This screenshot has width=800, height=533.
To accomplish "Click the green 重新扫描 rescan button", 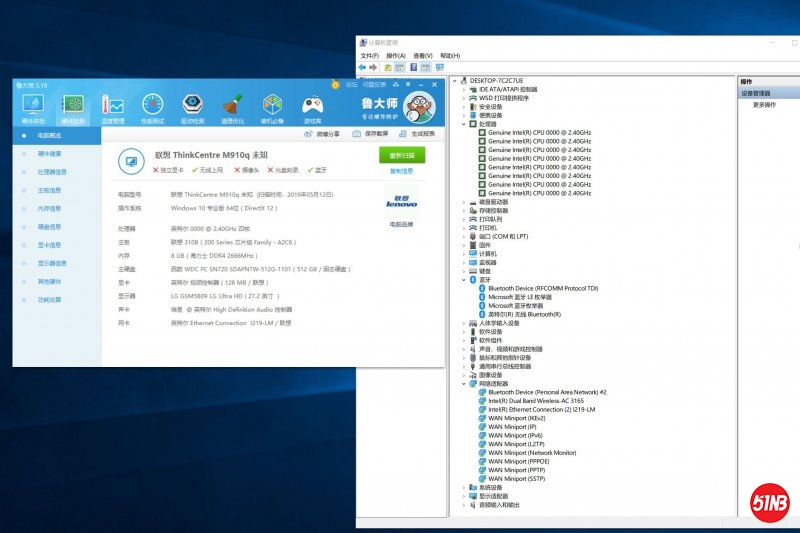I will tap(401, 155).
